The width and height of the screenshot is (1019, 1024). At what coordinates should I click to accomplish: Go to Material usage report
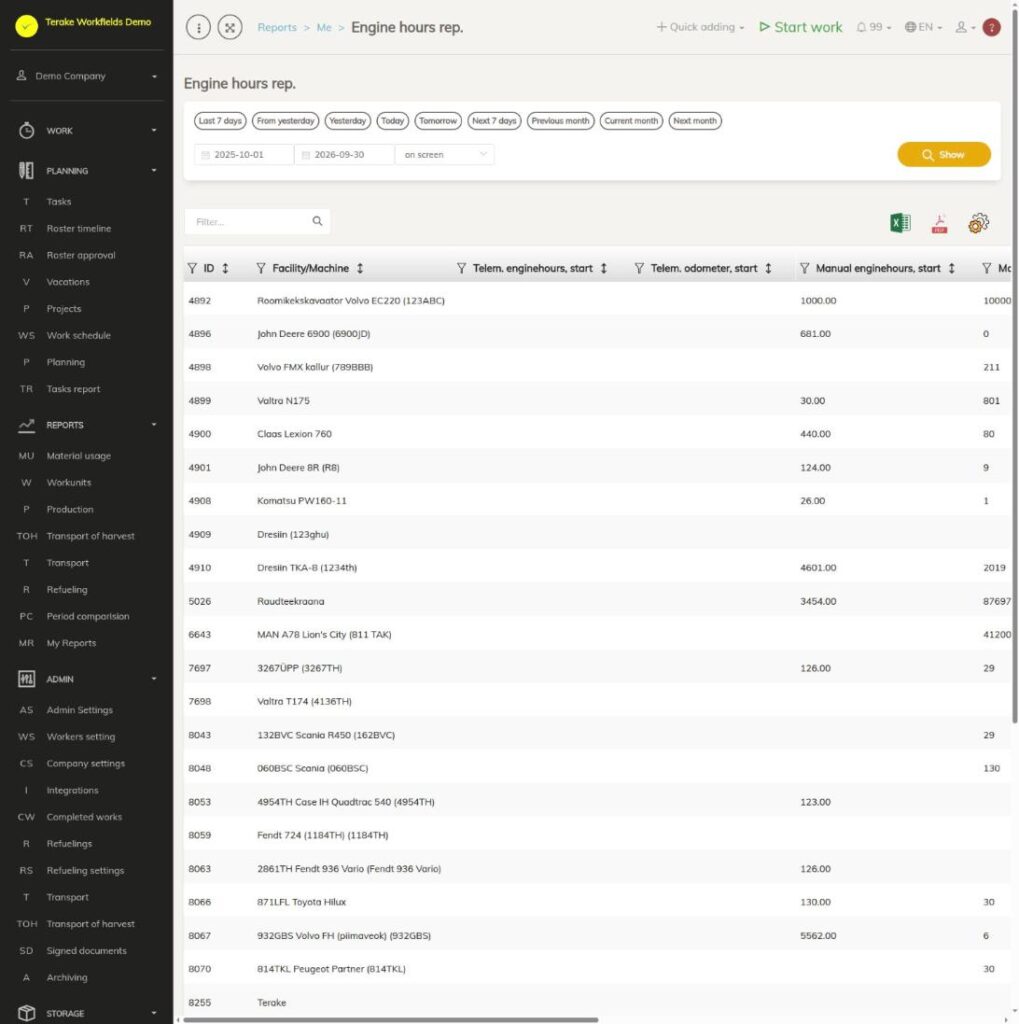(78, 456)
